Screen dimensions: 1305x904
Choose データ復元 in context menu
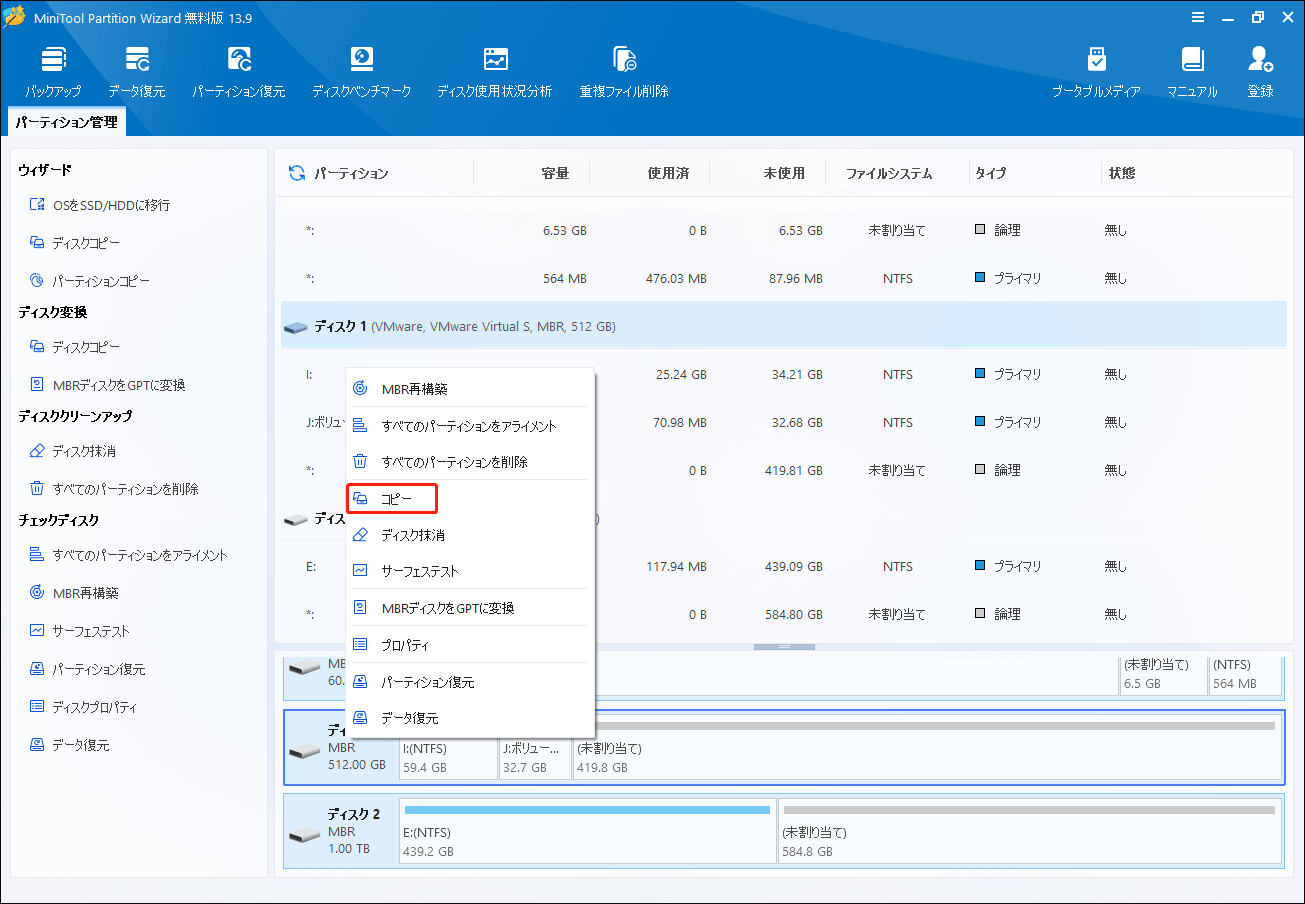click(x=470, y=718)
